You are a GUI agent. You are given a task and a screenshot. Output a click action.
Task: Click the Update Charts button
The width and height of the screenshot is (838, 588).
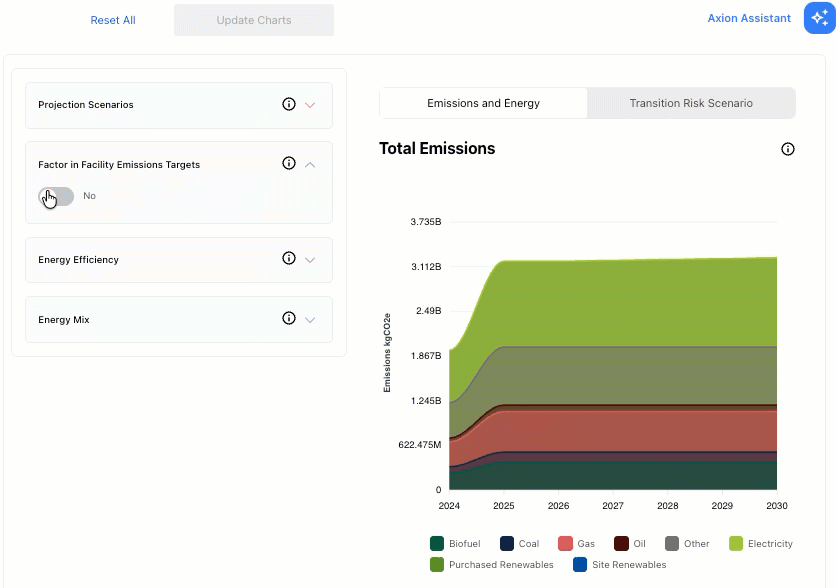pyautogui.click(x=254, y=20)
